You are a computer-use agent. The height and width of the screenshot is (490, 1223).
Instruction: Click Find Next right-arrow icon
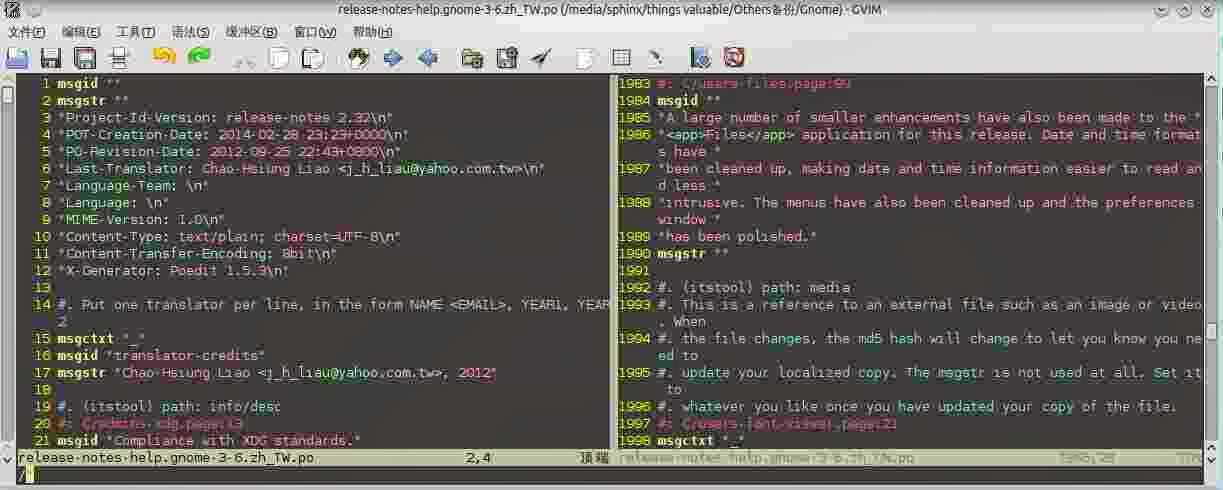click(x=393, y=58)
